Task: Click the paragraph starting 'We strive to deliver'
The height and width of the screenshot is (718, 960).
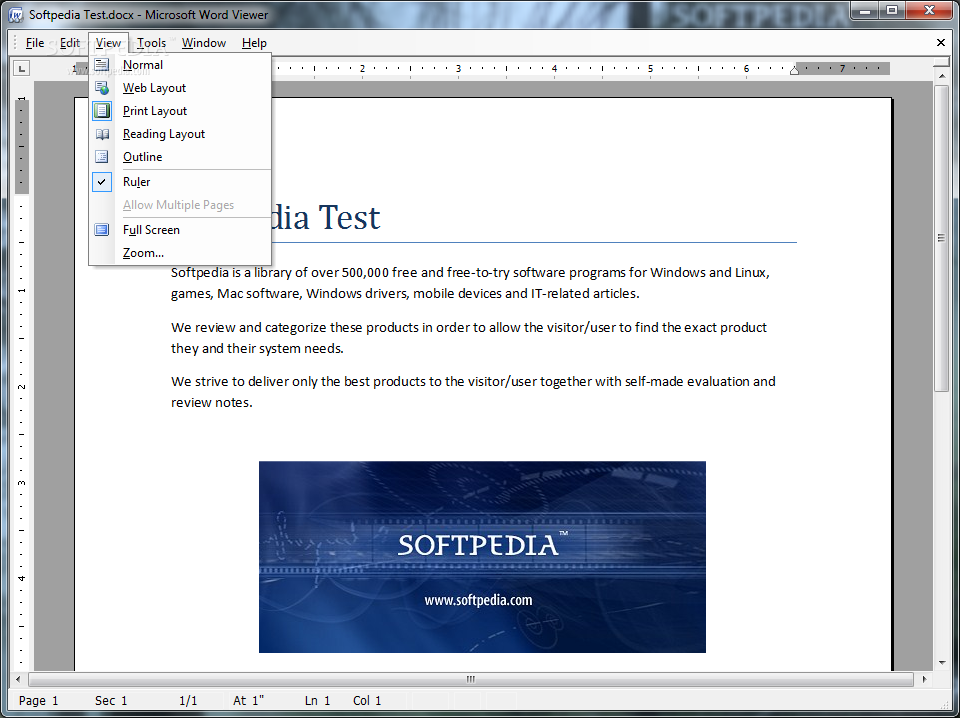Action: pyautogui.click(x=473, y=392)
